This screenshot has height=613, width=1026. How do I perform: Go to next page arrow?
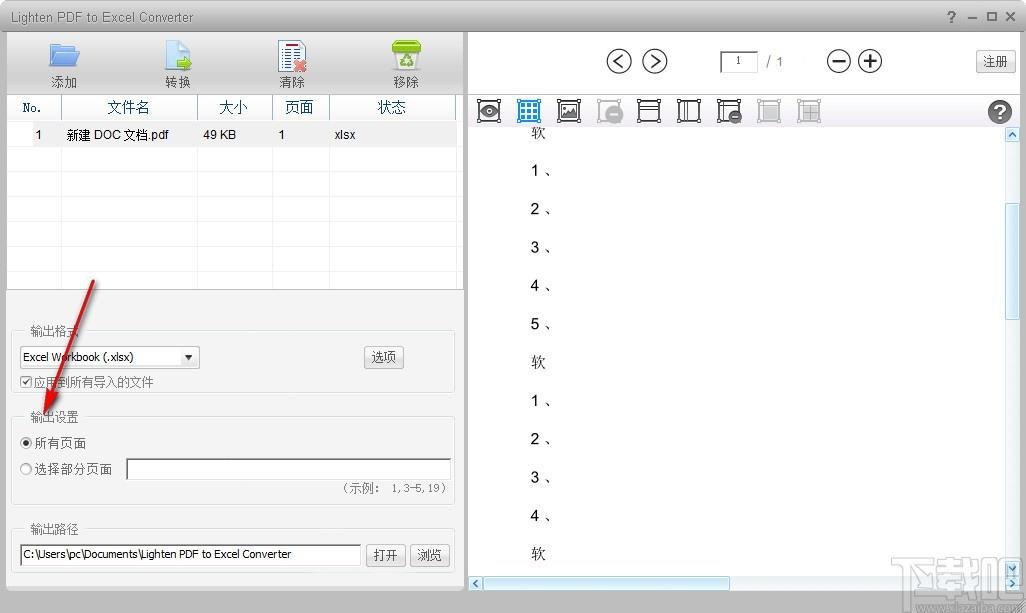pos(654,61)
